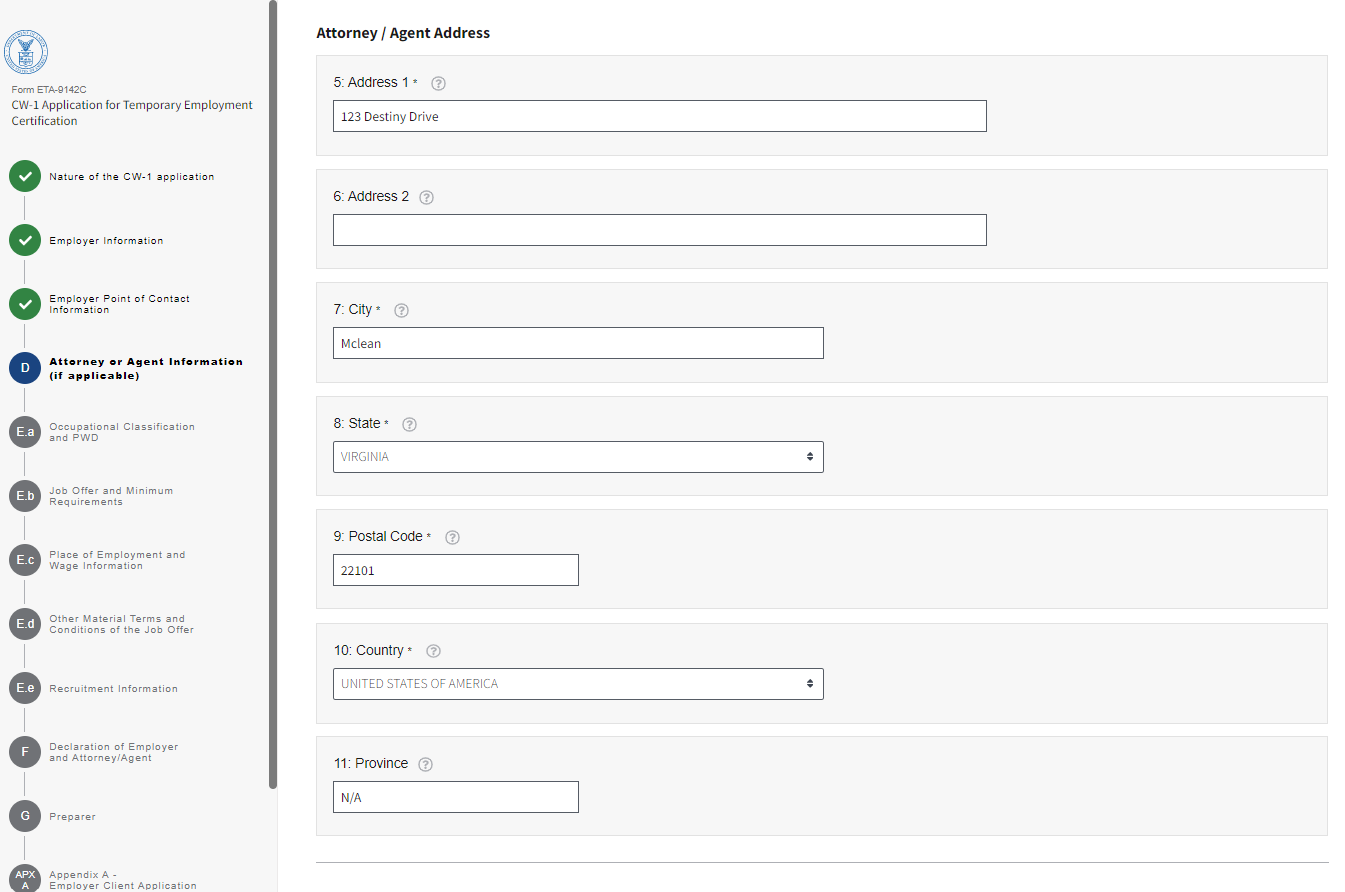This screenshot has width=1345, height=892.
Task: Open the State dropdown showing Virginia
Action: (x=578, y=457)
